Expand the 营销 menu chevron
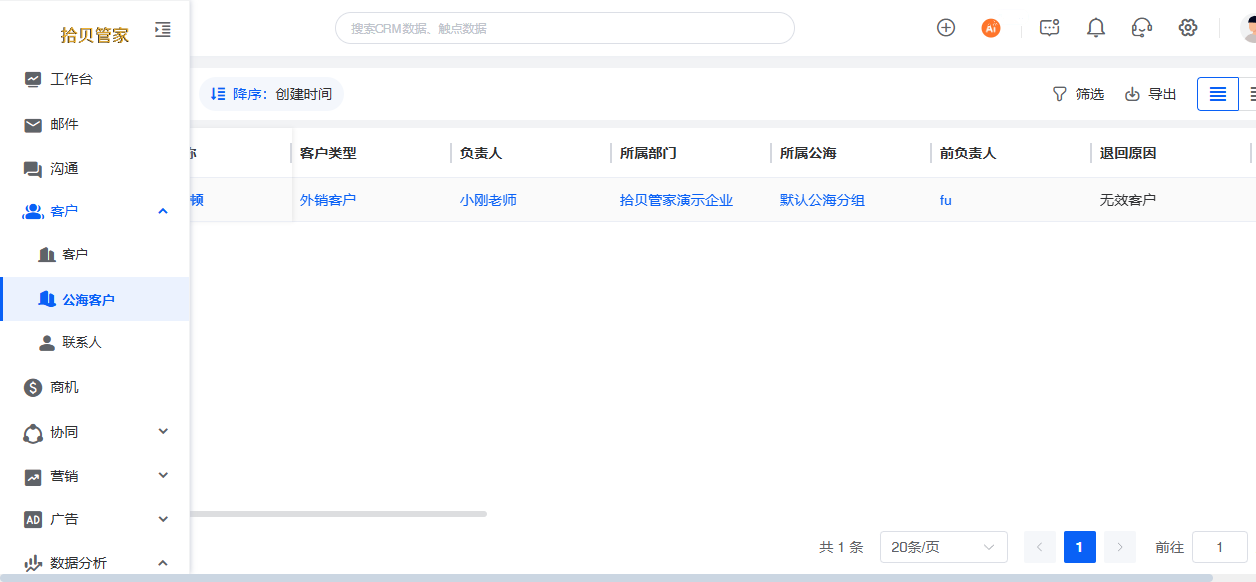1256x582 pixels. [x=163, y=475]
